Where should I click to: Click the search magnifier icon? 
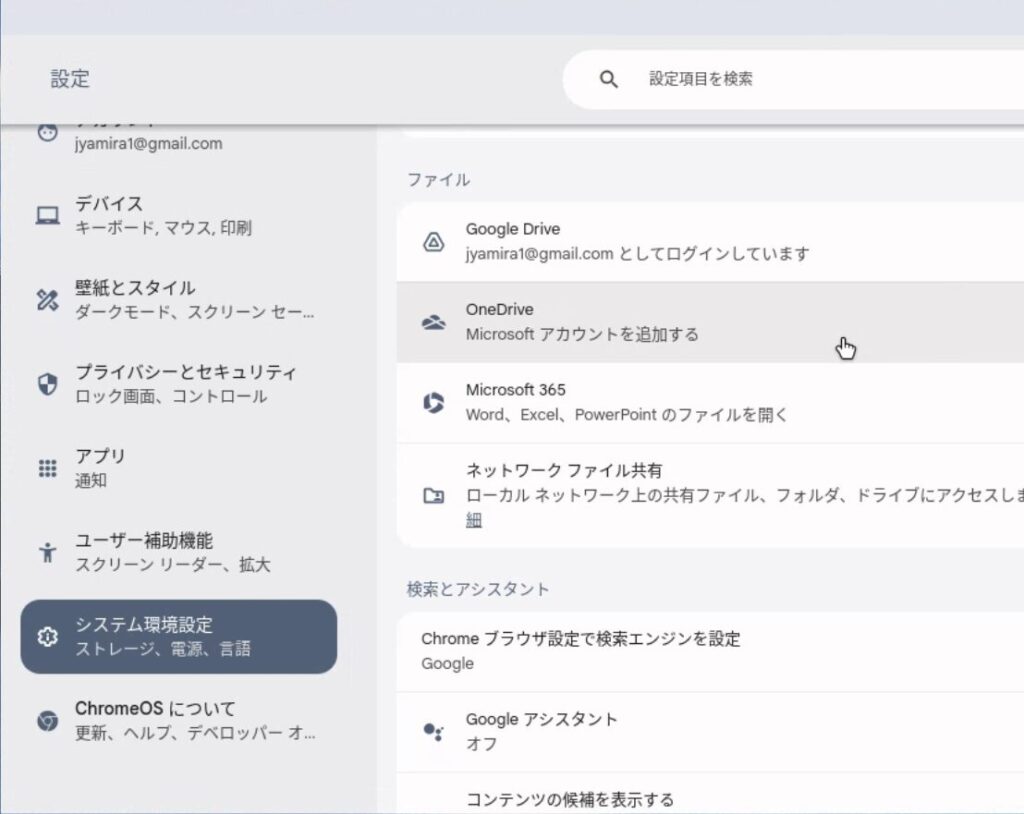(x=609, y=80)
